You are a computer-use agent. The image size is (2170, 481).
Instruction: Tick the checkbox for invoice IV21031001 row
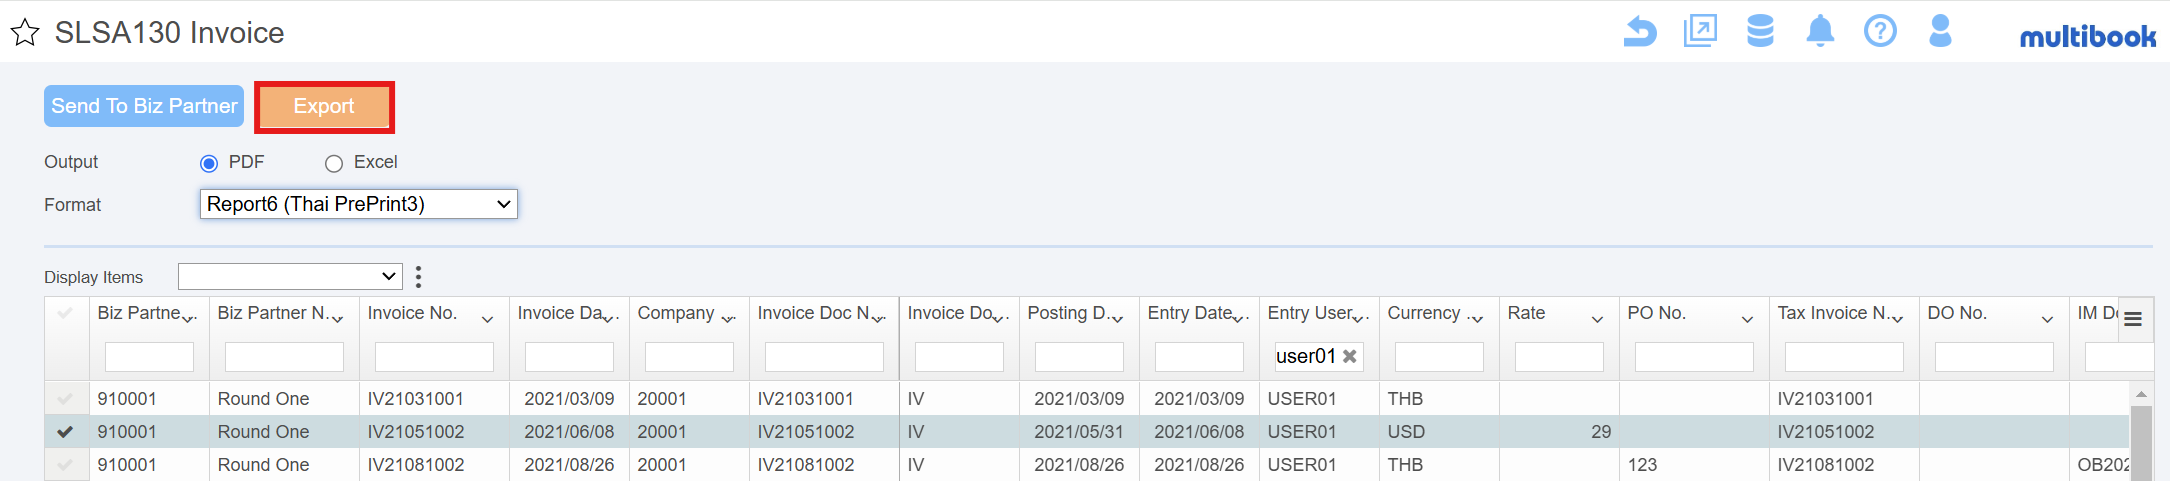[66, 398]
